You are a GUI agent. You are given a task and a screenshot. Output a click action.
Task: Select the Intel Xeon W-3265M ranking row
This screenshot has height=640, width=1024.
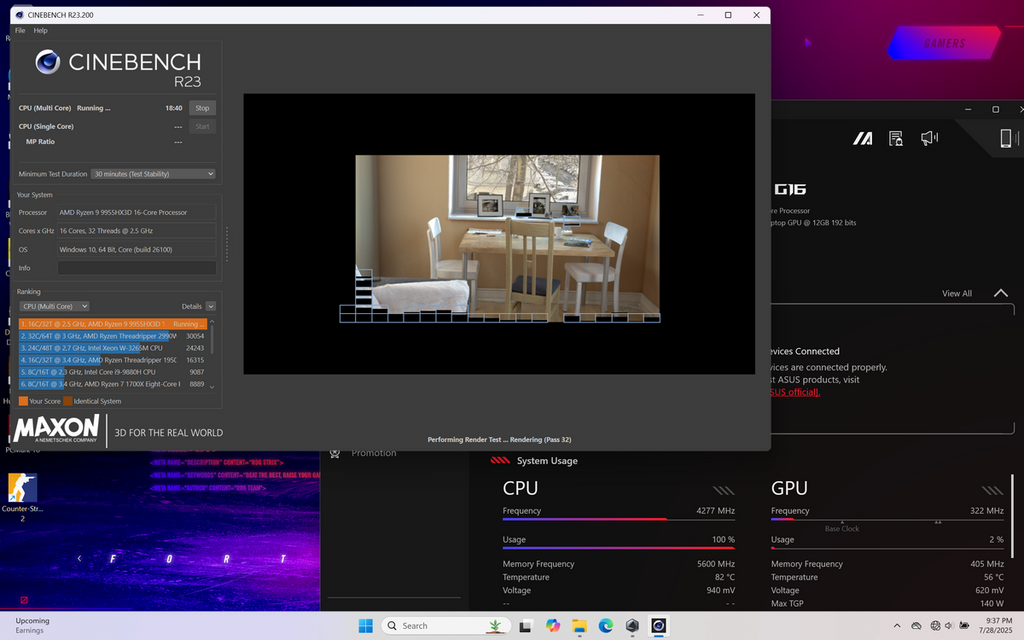[112, 348]
